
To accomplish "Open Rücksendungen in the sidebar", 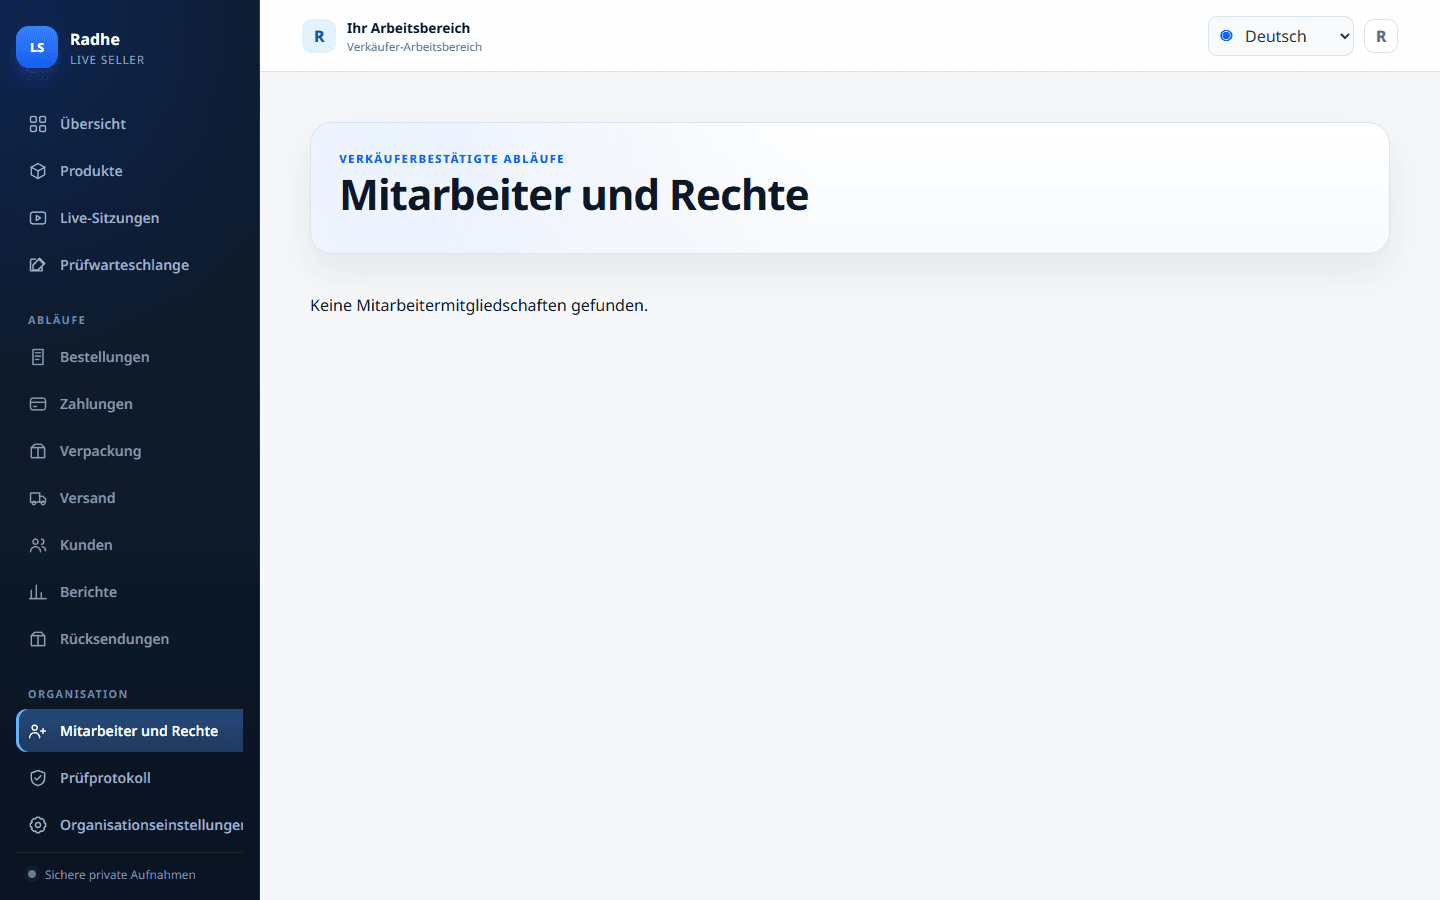I will pos(130,639).
